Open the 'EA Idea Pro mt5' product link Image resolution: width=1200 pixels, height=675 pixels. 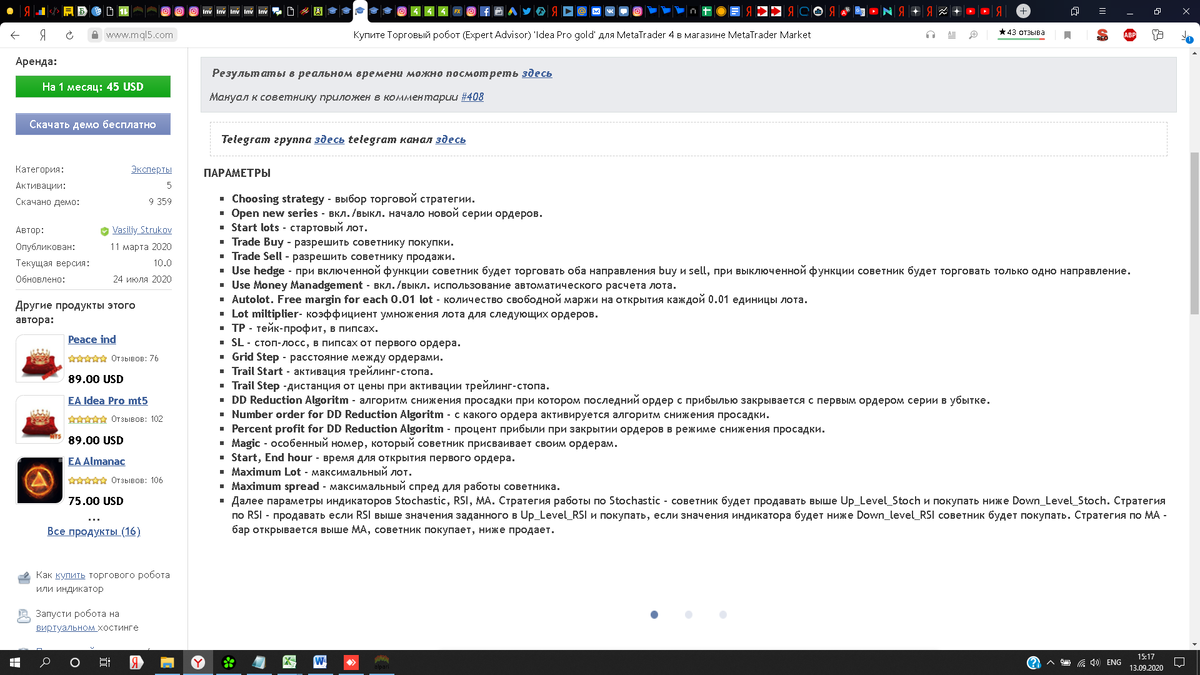[x=108, y=401]
